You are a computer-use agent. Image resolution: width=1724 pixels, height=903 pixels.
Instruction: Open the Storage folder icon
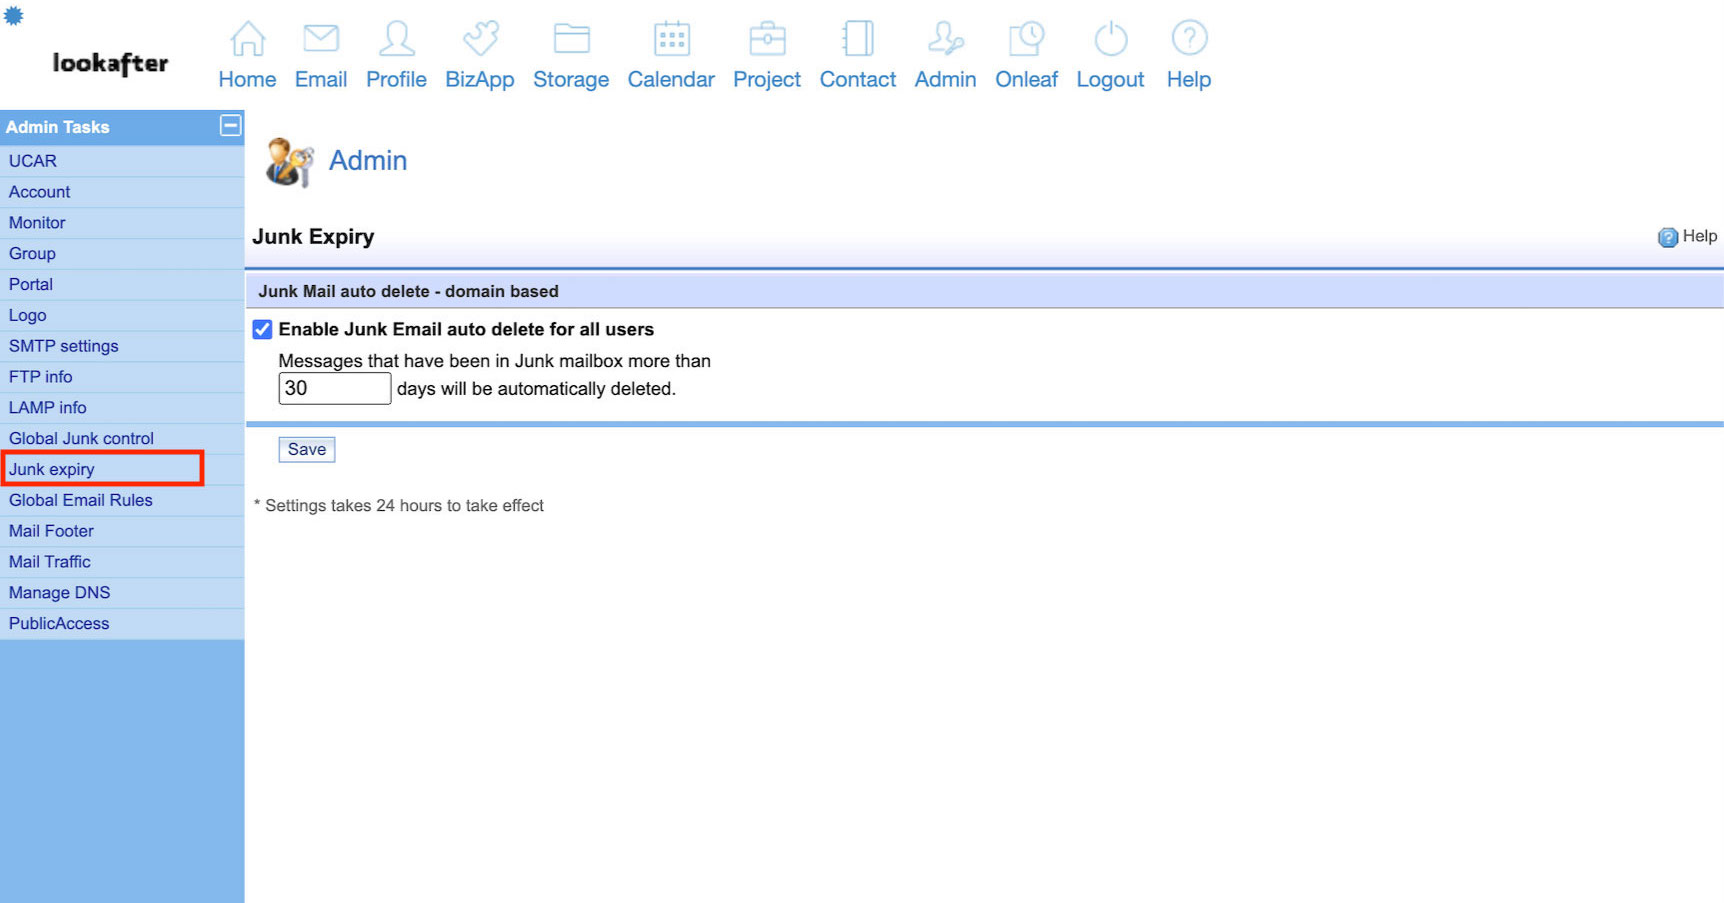571,39
